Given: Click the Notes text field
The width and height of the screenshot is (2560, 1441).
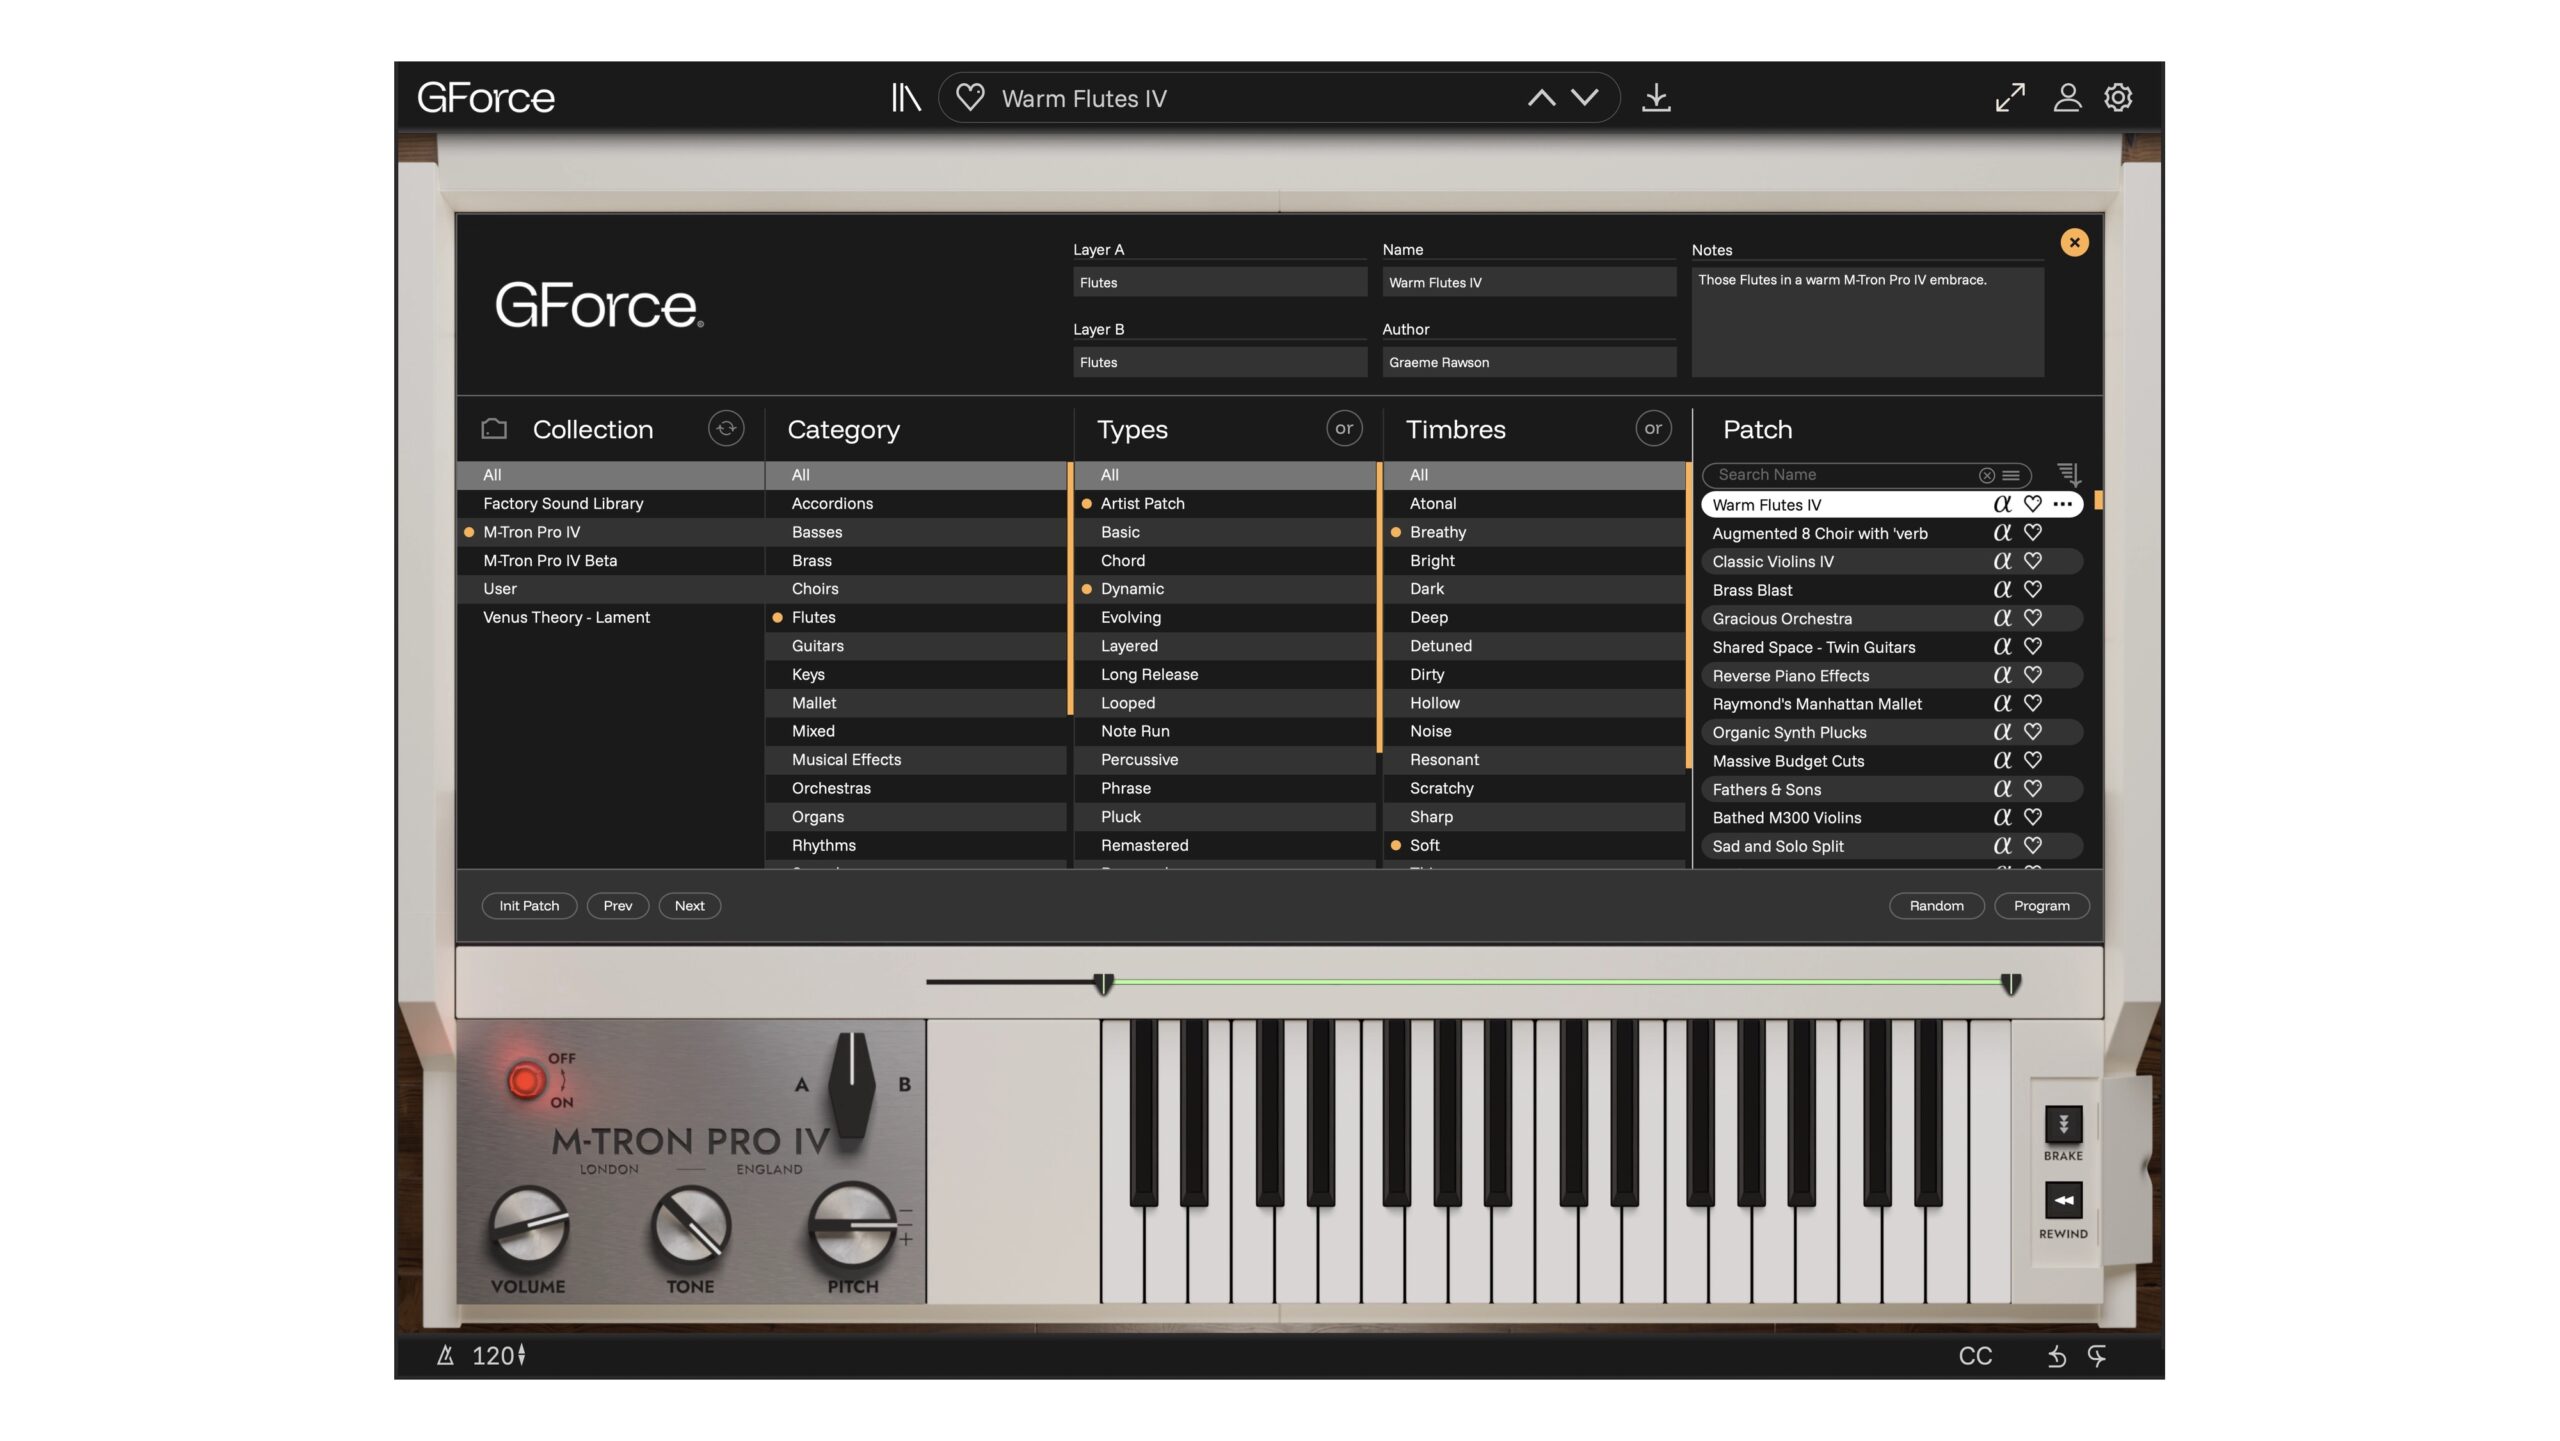Looking at the screenshot, I should (x=1867, y=322).
